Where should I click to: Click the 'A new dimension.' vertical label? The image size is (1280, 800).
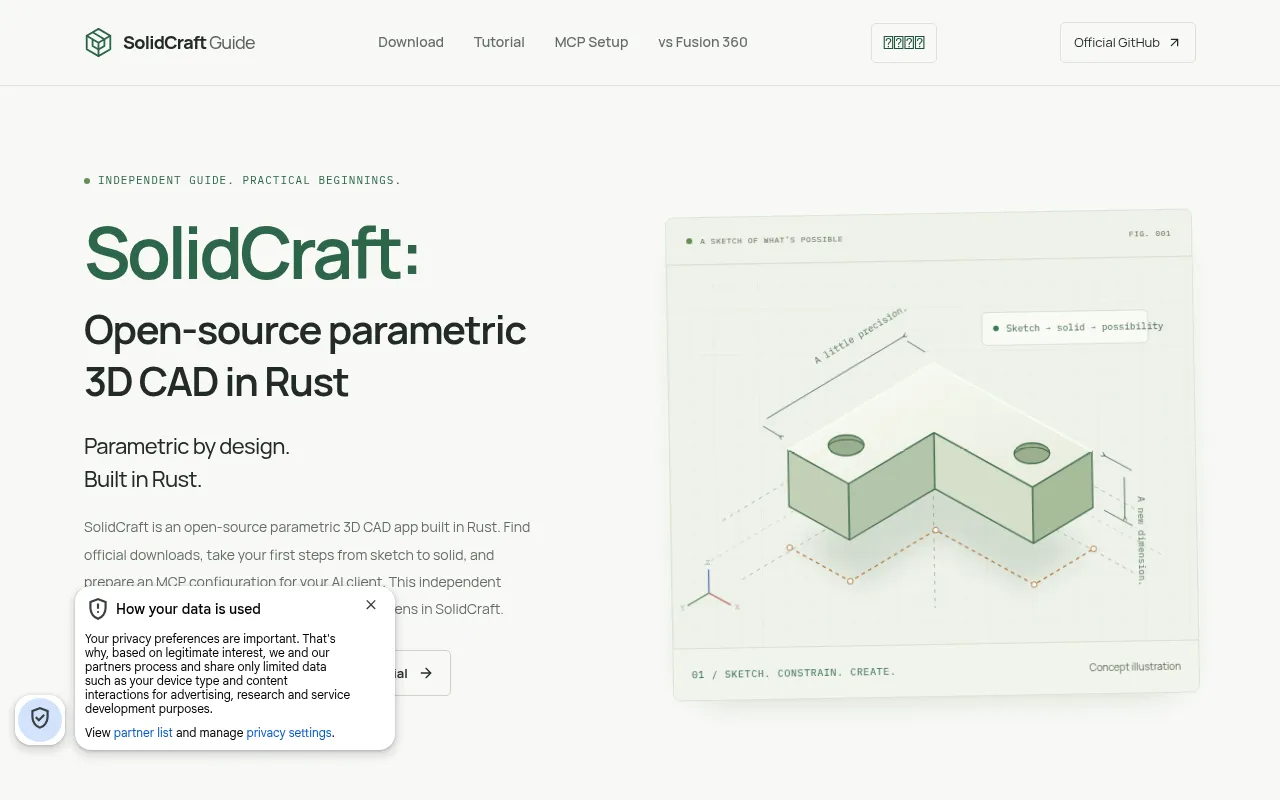[1141, 540]
